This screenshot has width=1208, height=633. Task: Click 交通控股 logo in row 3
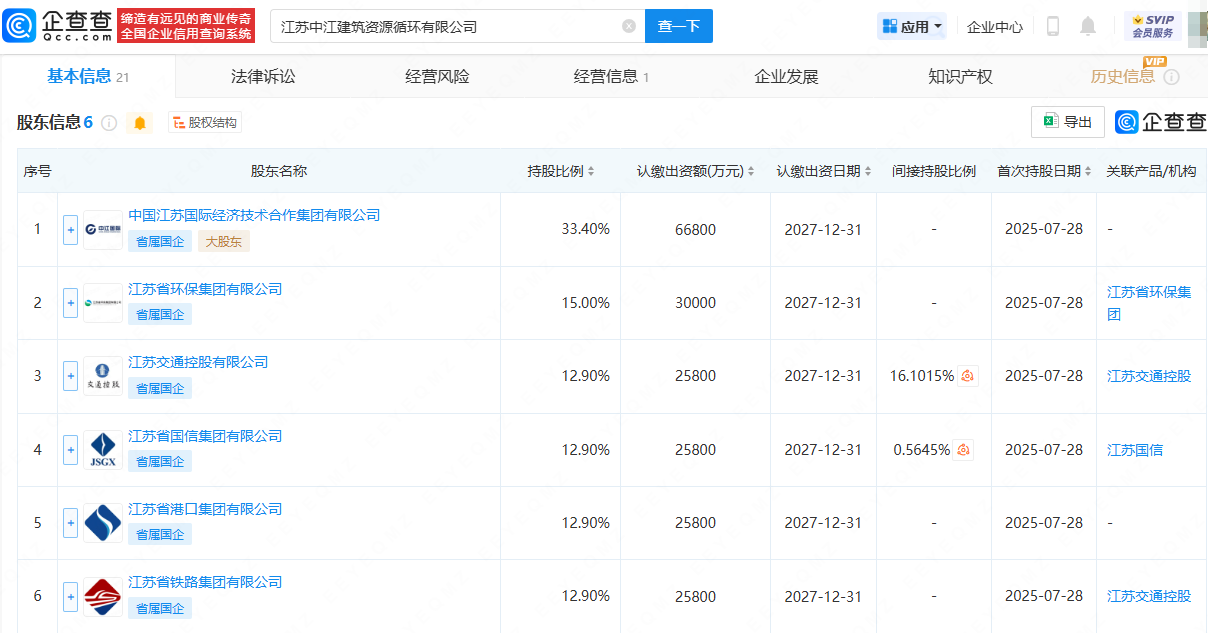coord(103,376)
